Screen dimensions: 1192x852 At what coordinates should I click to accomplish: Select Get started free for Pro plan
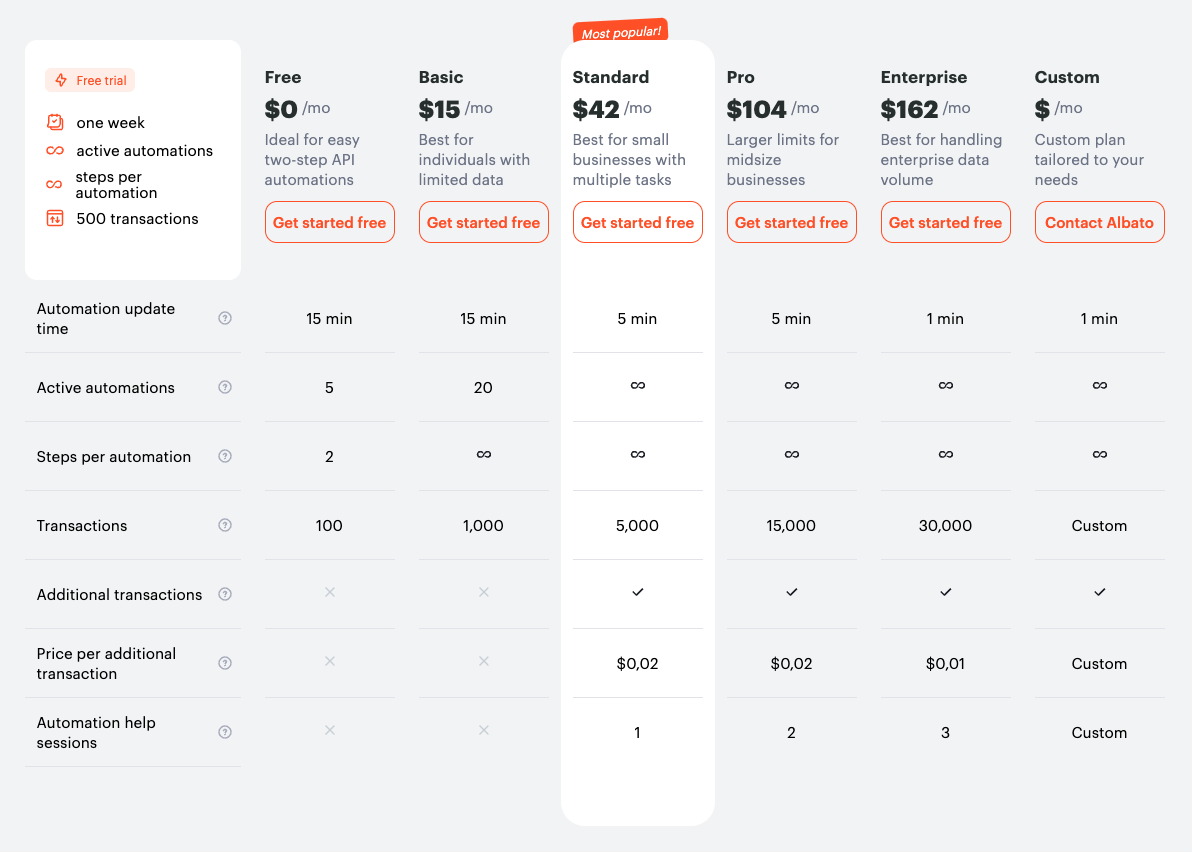(x=791, y=222)
